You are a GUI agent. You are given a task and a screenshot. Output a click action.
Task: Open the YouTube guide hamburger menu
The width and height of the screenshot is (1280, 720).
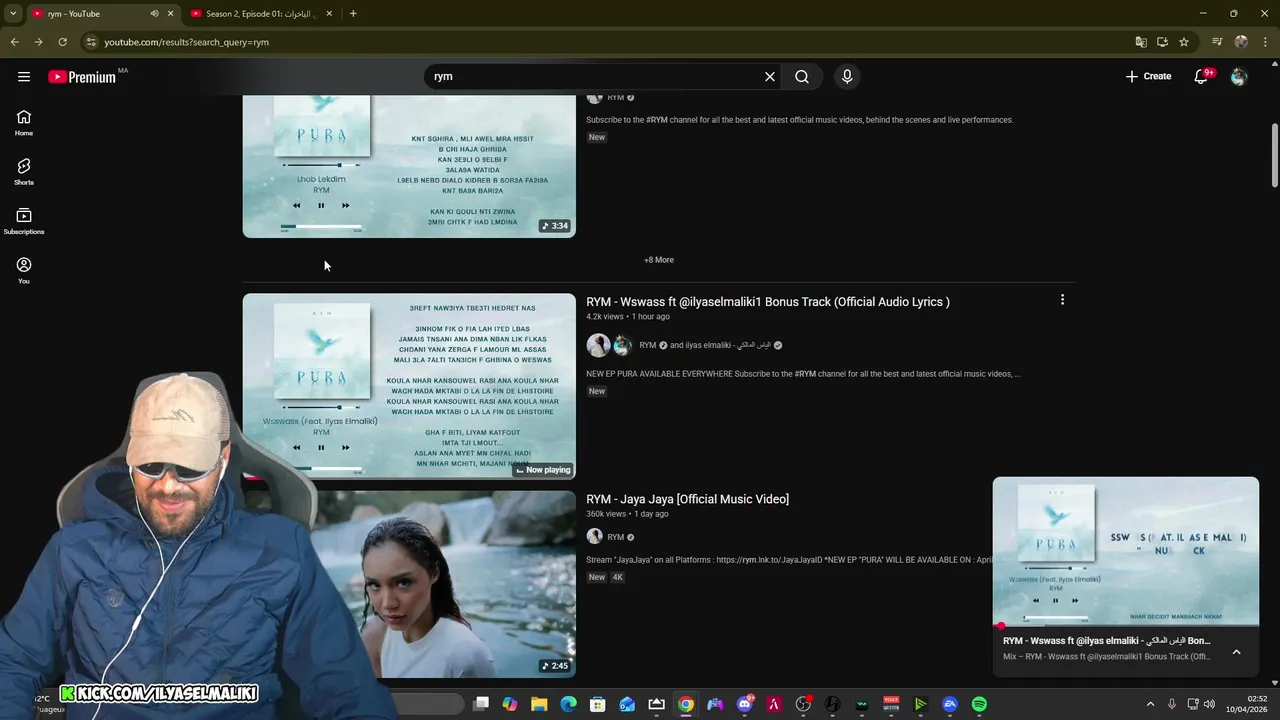tap(24, 77)
